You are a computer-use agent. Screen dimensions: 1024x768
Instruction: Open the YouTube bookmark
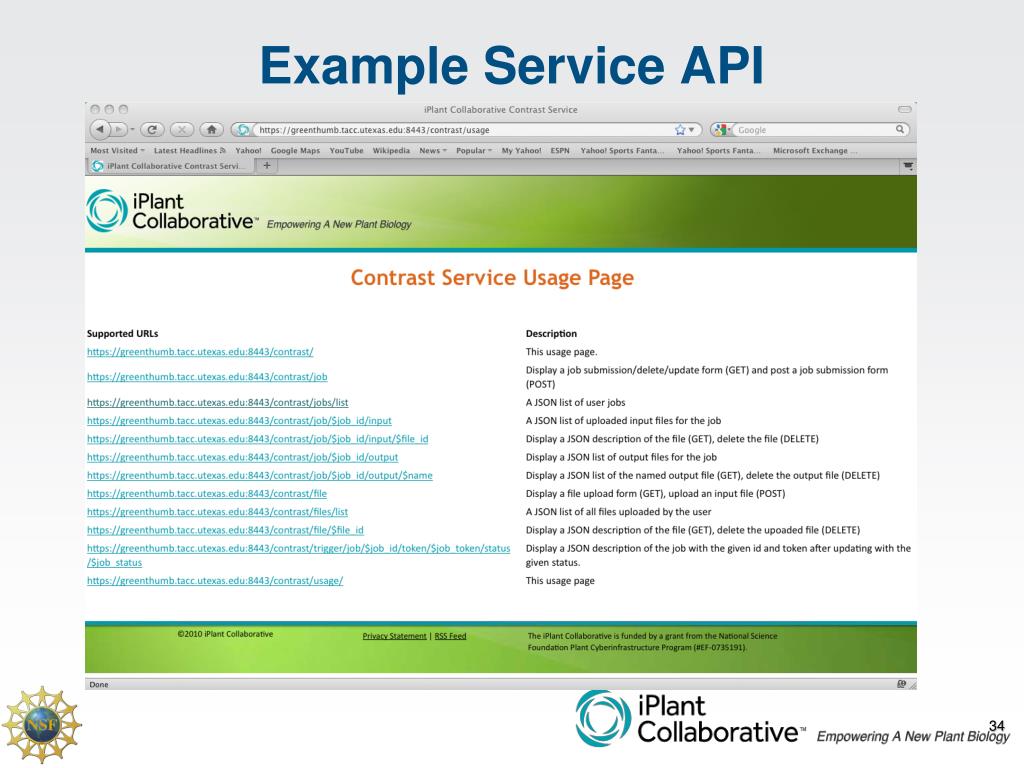pyautogui.click(x=346, y=150)
